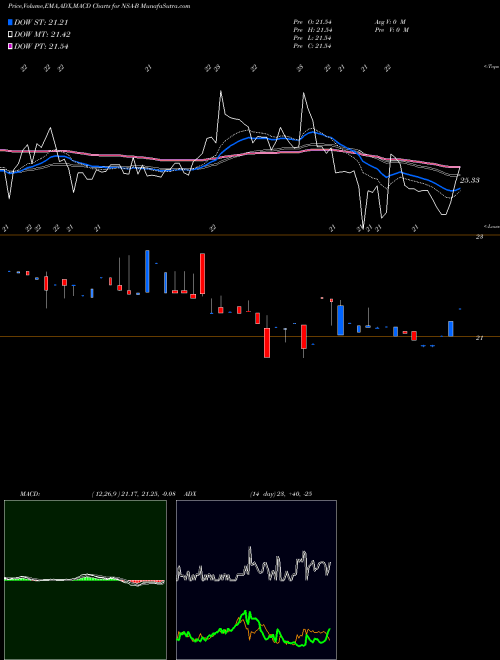The width and height of the screenshot is (500, 660).
Task: Click the 'Pre C: 21.54' close value
Action: tap(313, 46)
